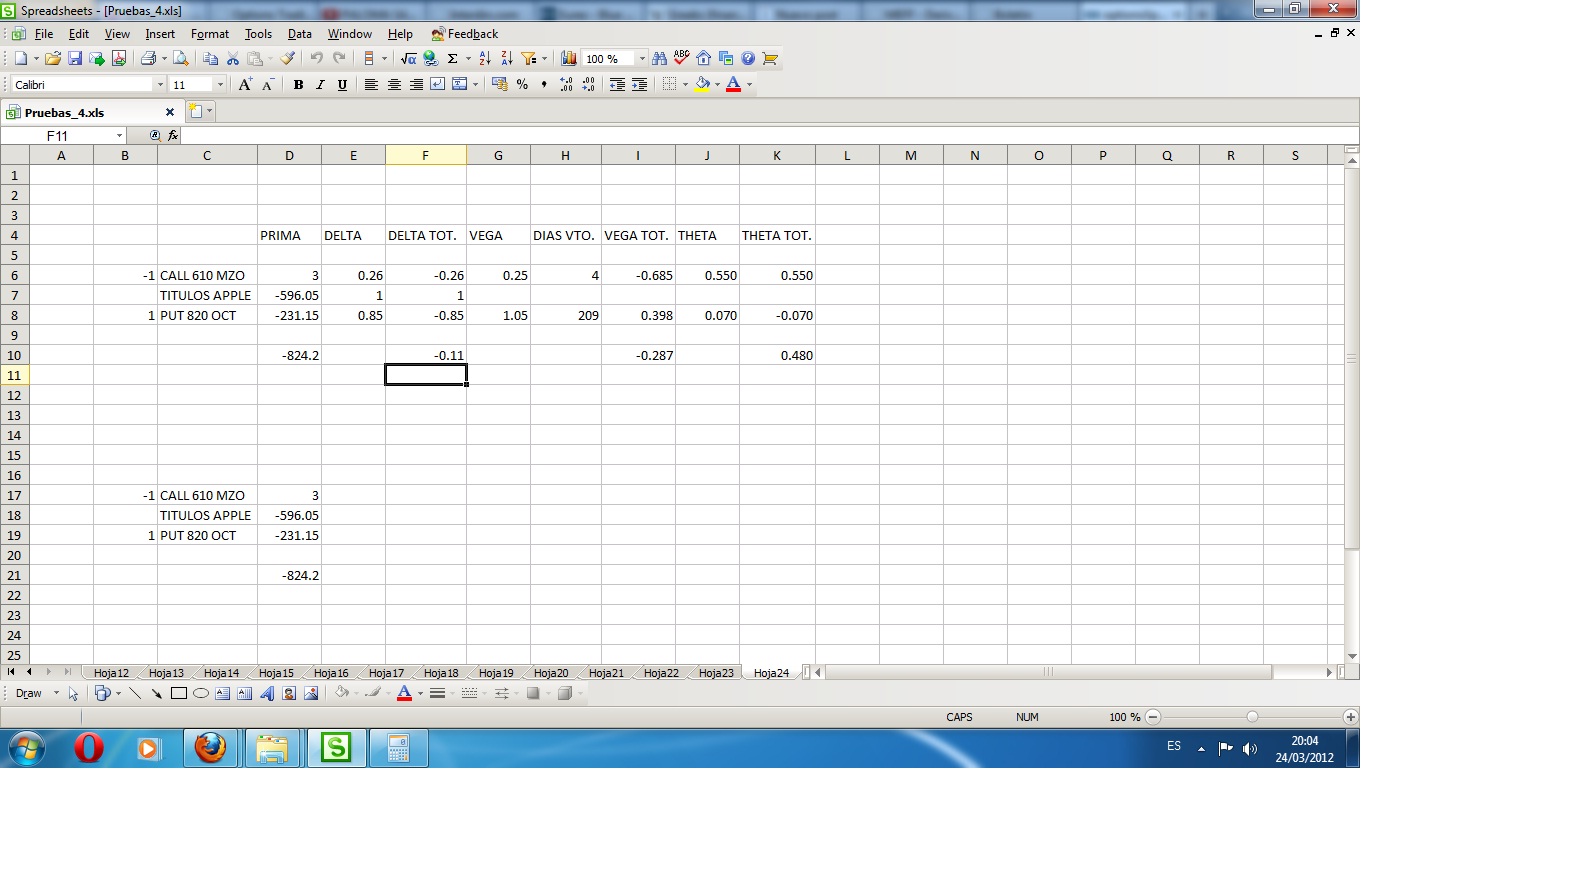Viewport: 1570px width, 886px height.
Task: Zoom in with the plus button in the status bar
Action: (1351, 717)
